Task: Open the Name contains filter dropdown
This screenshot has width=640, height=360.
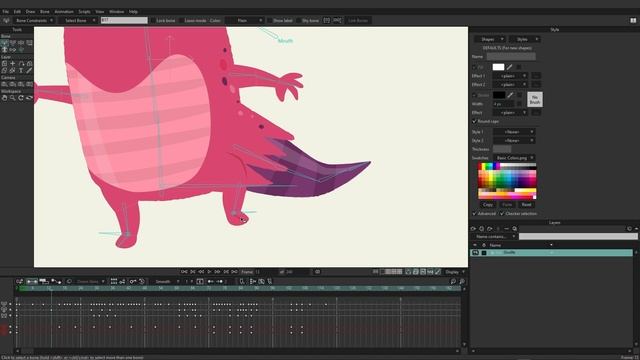Action: click(494, 236)
